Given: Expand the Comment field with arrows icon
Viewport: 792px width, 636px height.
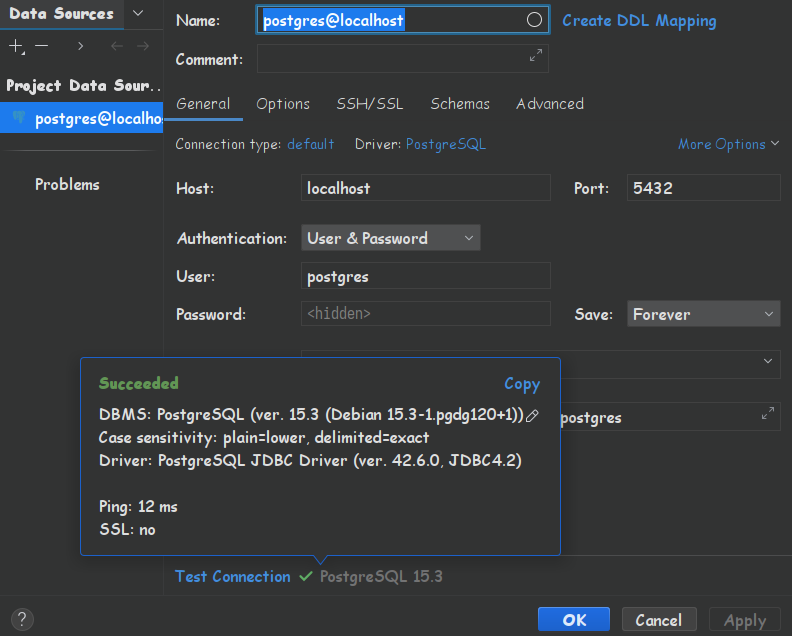Looking at the screenshot, I should click(536, 55).
